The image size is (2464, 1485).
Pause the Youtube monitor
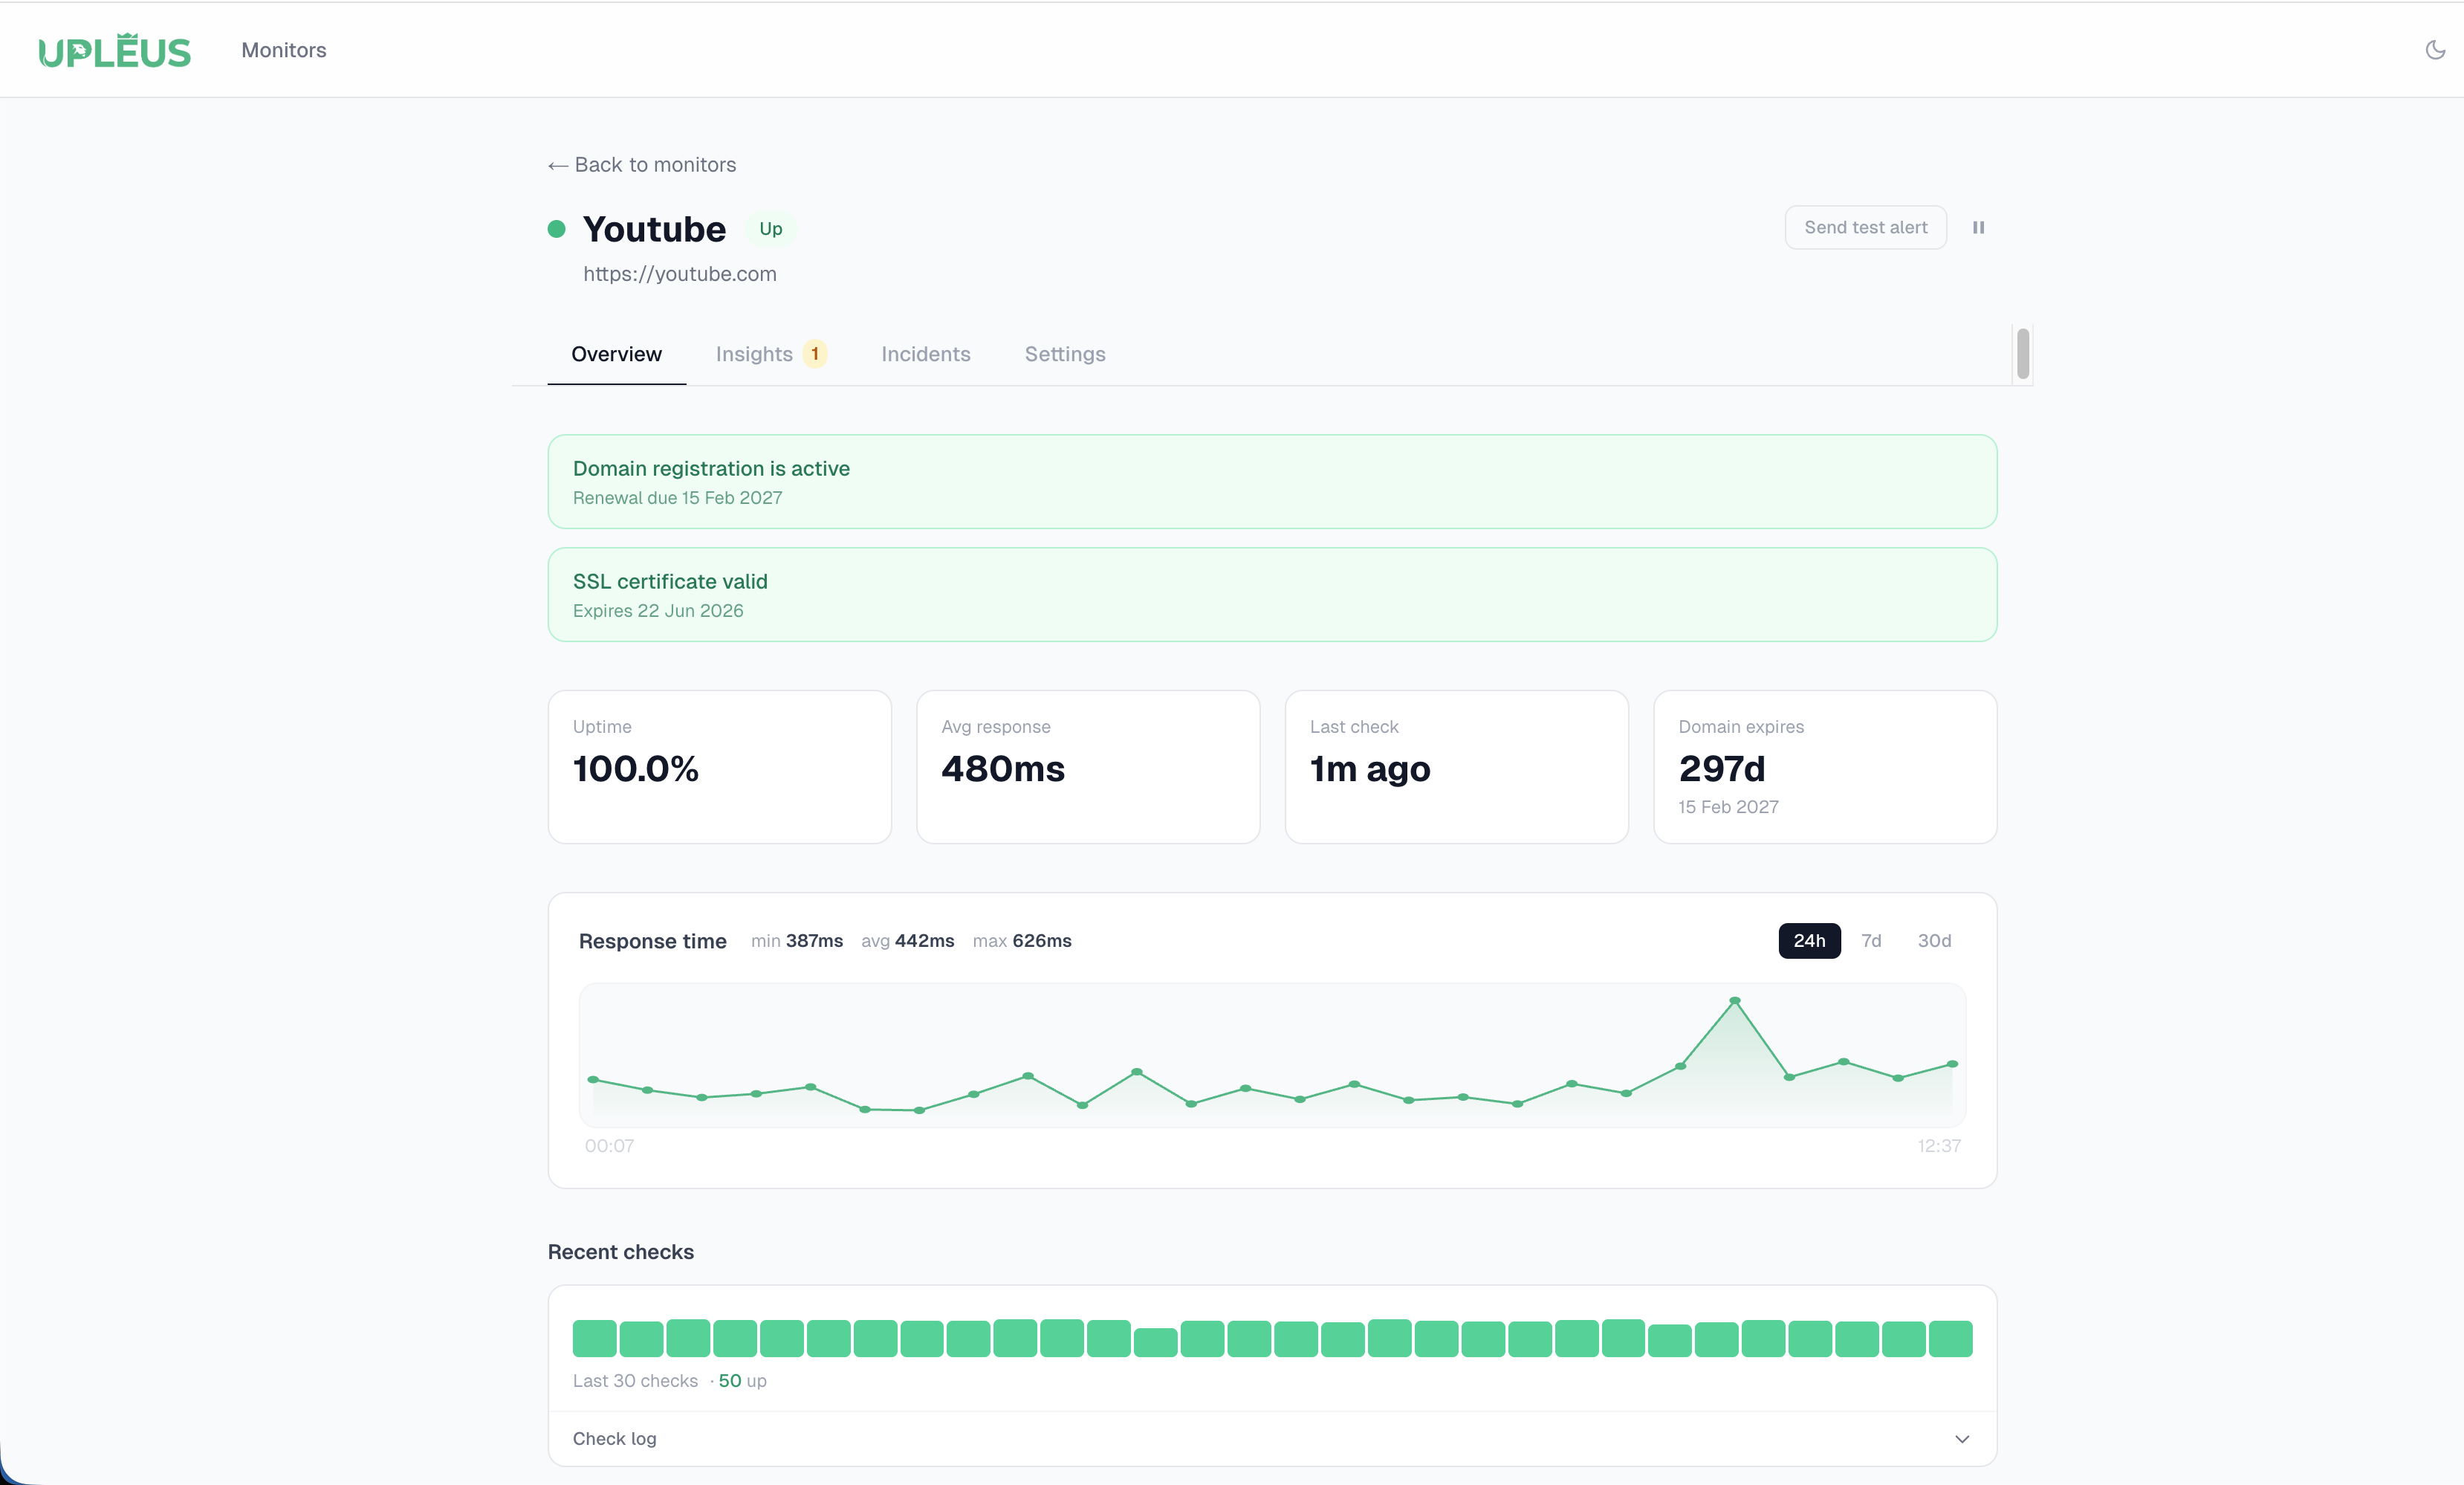click(1978, 228)
